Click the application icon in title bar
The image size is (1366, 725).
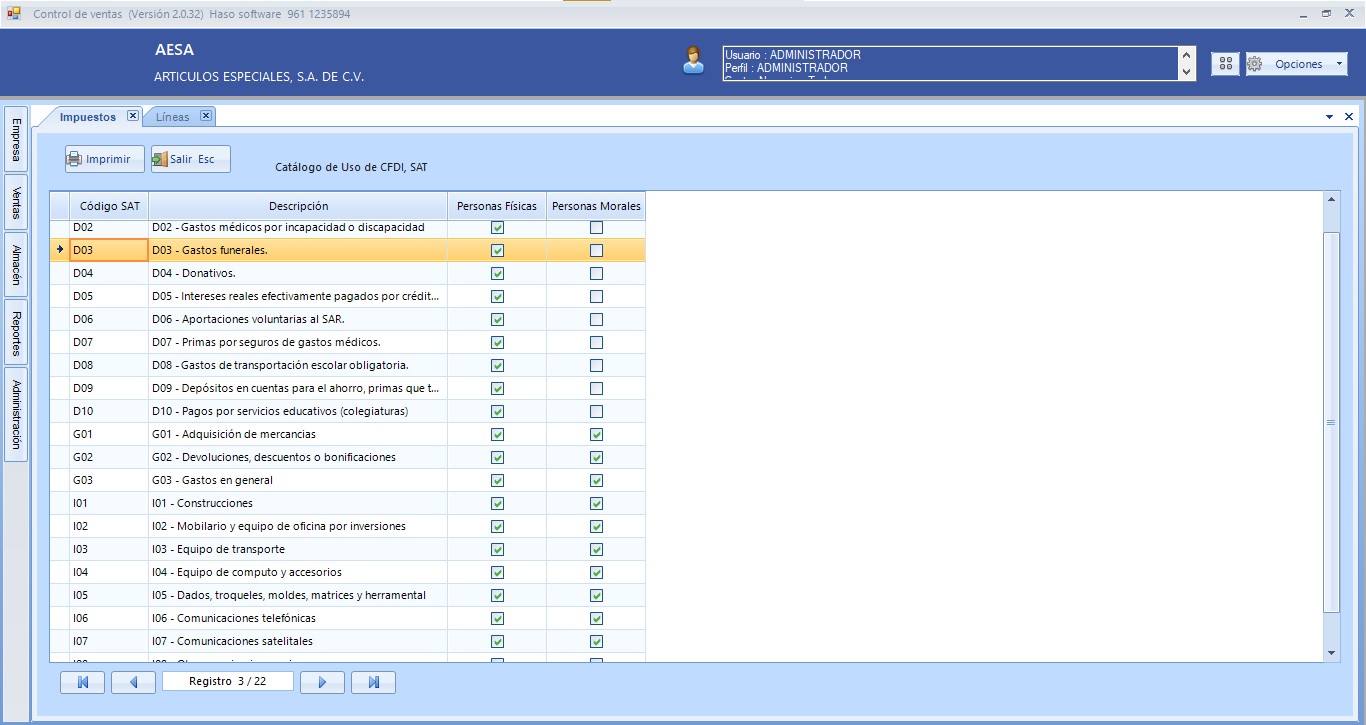coord(14,13)
